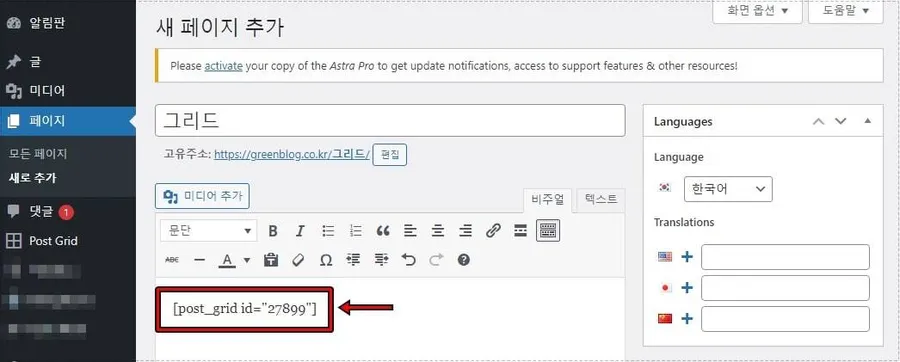
Task: Click the 미디어 추가 button
Action: click(203, 196)
